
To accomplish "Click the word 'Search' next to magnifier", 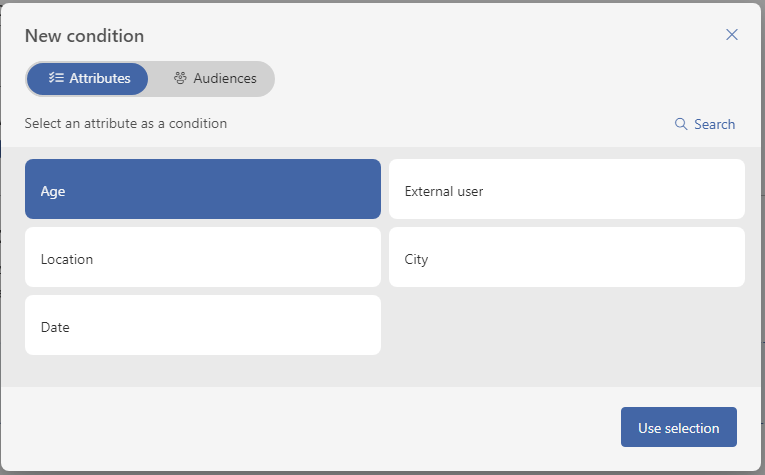I will [715, 124].
